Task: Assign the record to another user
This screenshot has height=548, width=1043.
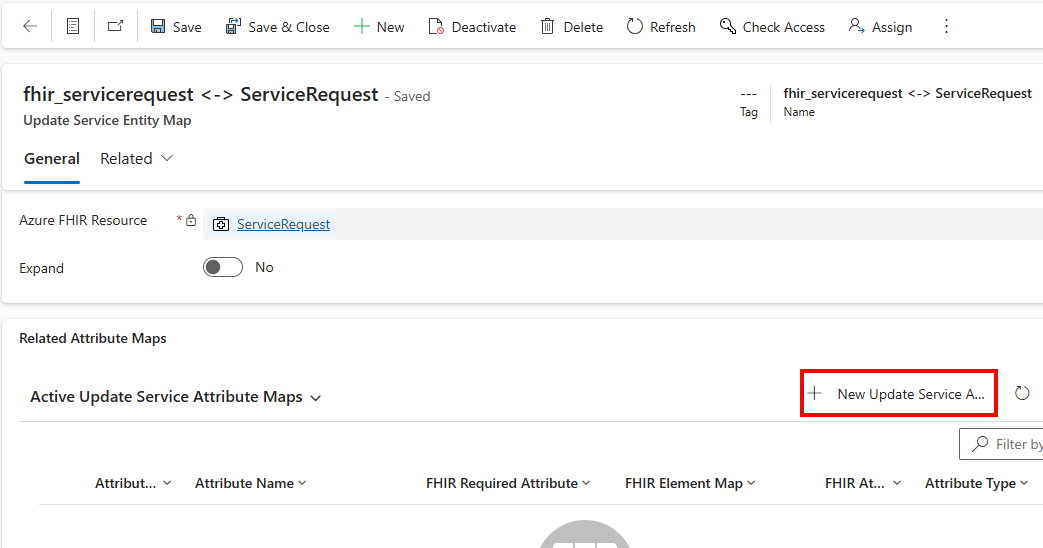Action: [x=880, y=27]
